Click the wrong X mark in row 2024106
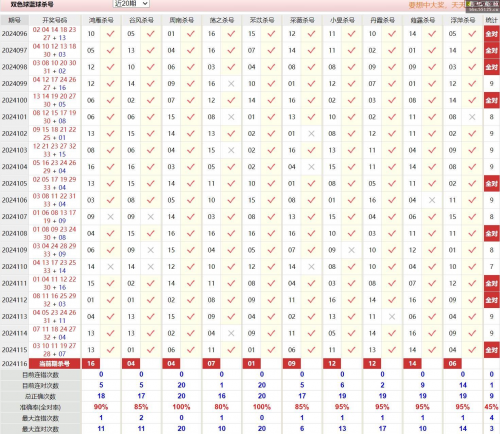The height and width of the screenshot is (434, 500). click(432, 200)
